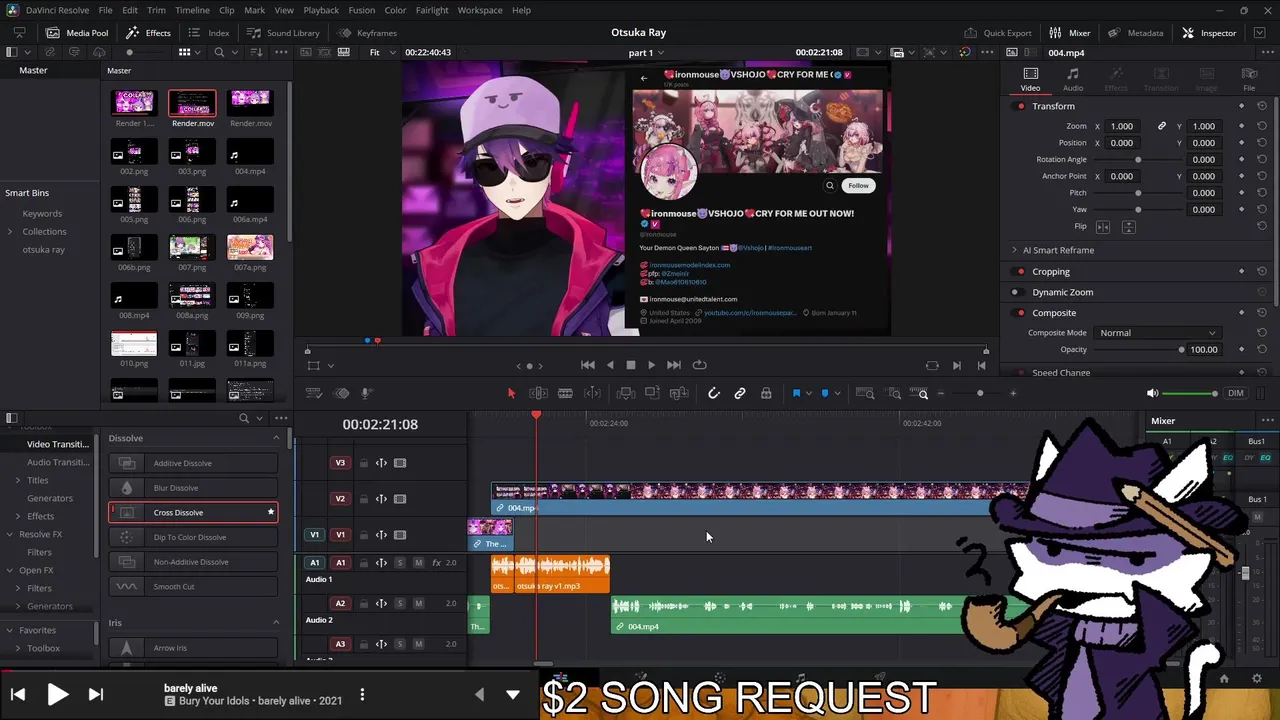Mute the Audio 2 track
The width and height of the screenshot is (1280, 720).
418,603
